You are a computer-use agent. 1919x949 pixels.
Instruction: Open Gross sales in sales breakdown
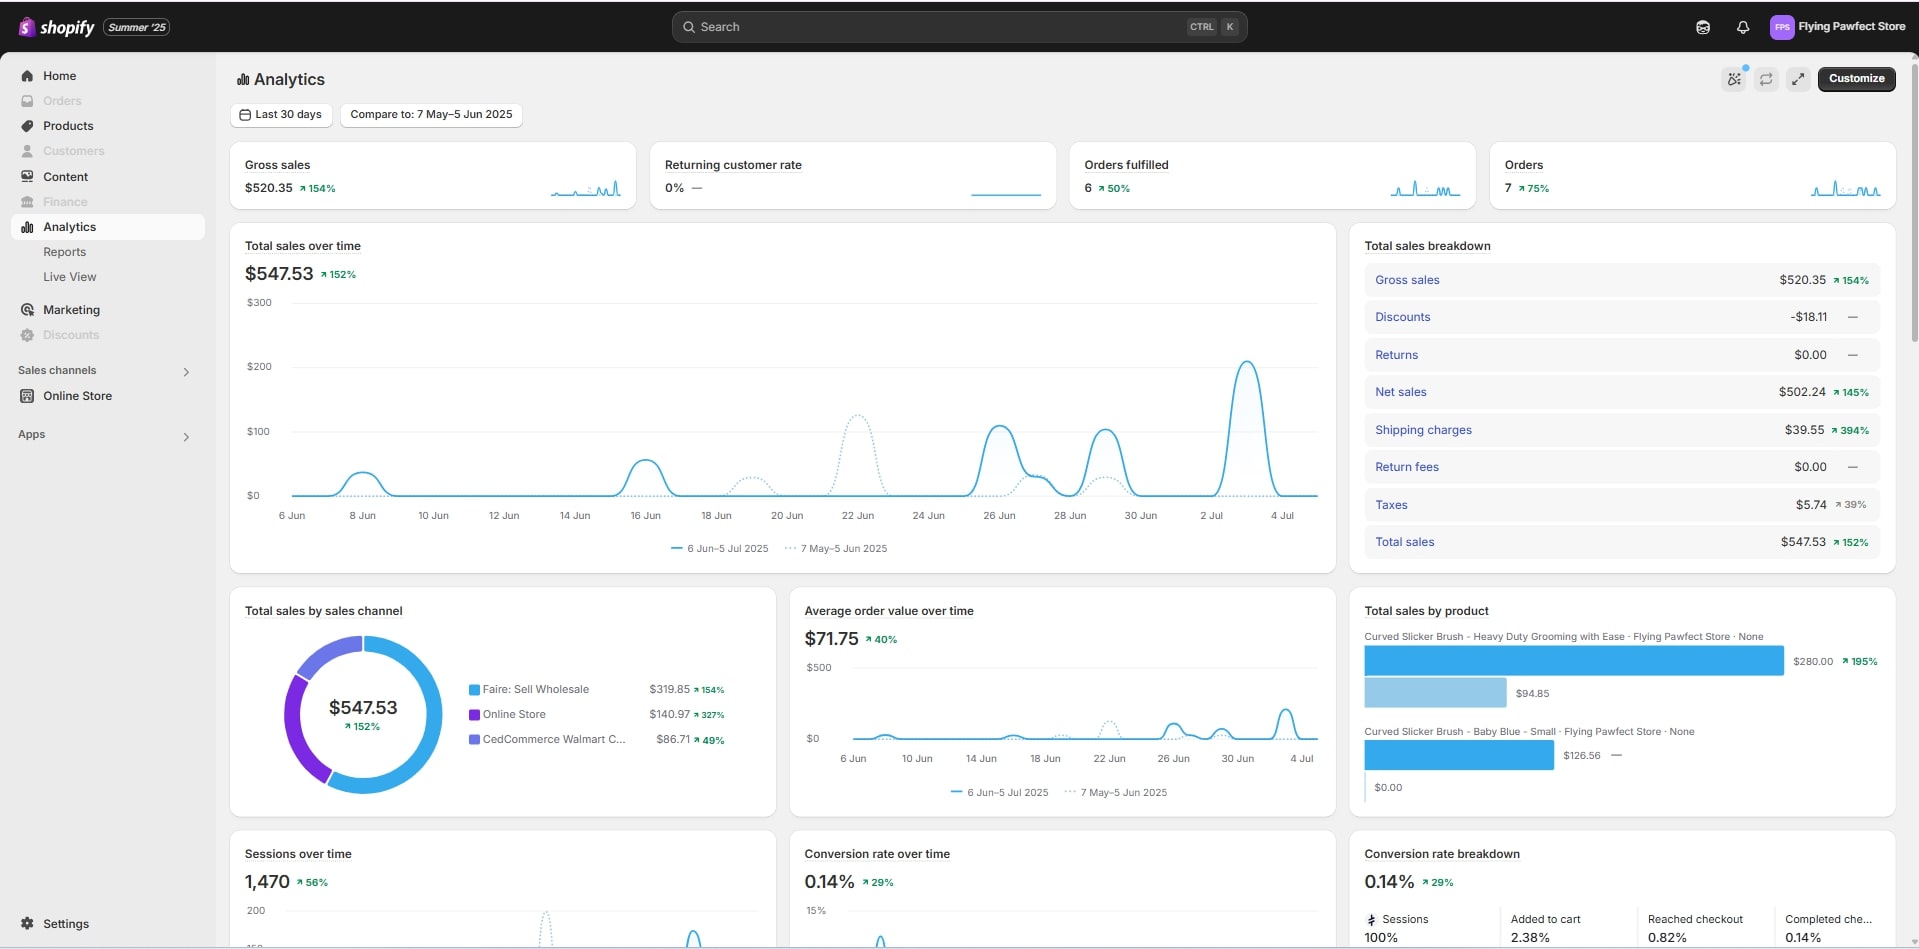pos(1407,280)
